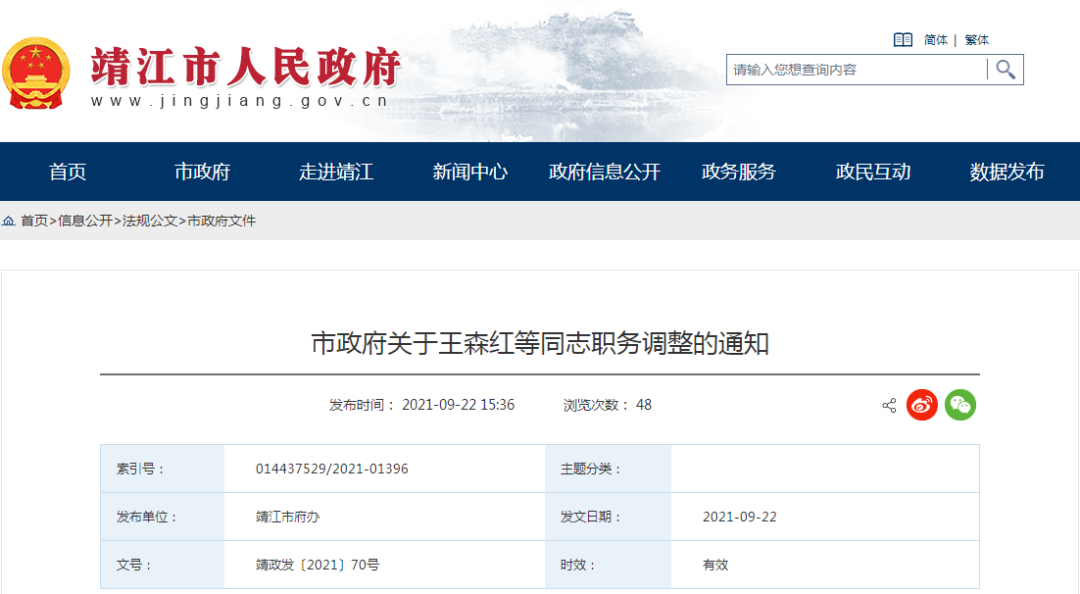Open the 政府信息公开 navigation item
The image size is (1080, 594).
coord(605,172)
